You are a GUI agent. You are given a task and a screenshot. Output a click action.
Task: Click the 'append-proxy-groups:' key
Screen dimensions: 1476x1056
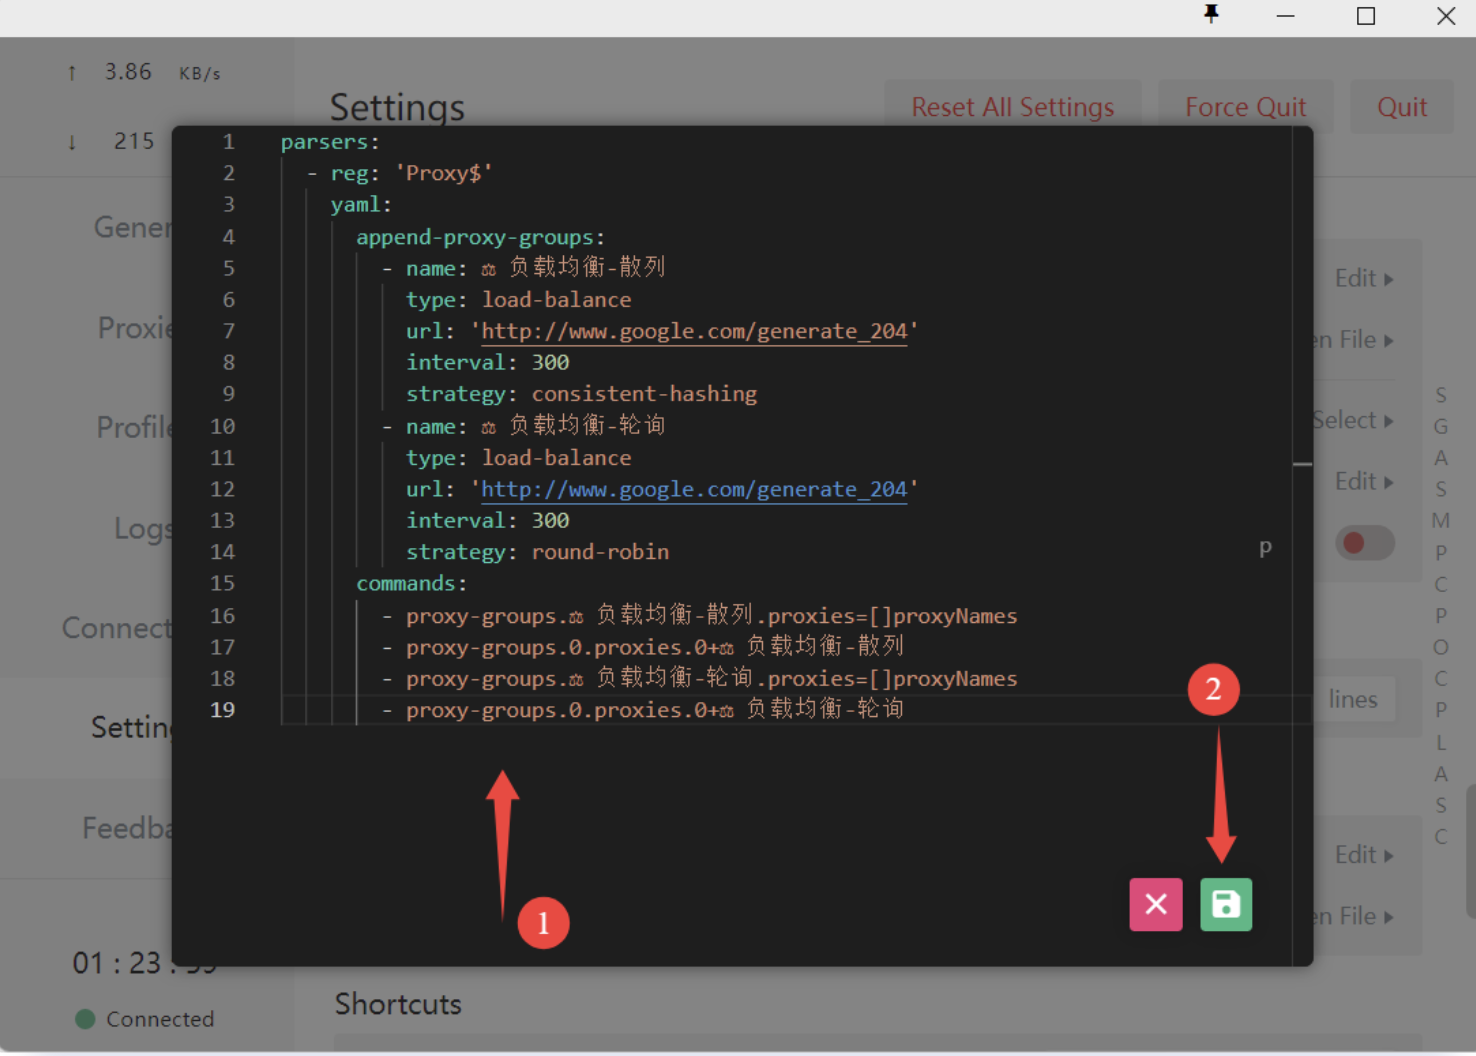click(x=480, y=237)
